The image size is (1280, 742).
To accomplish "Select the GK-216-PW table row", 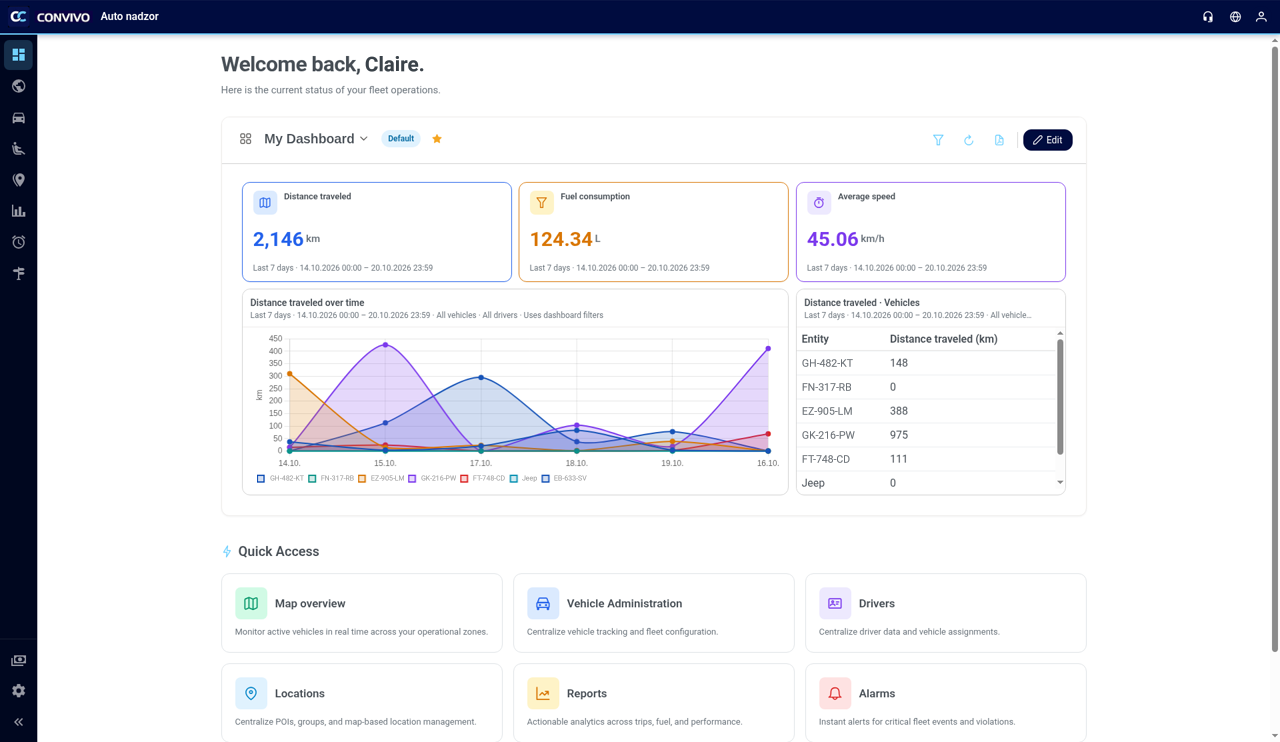I will click(926, 435).
